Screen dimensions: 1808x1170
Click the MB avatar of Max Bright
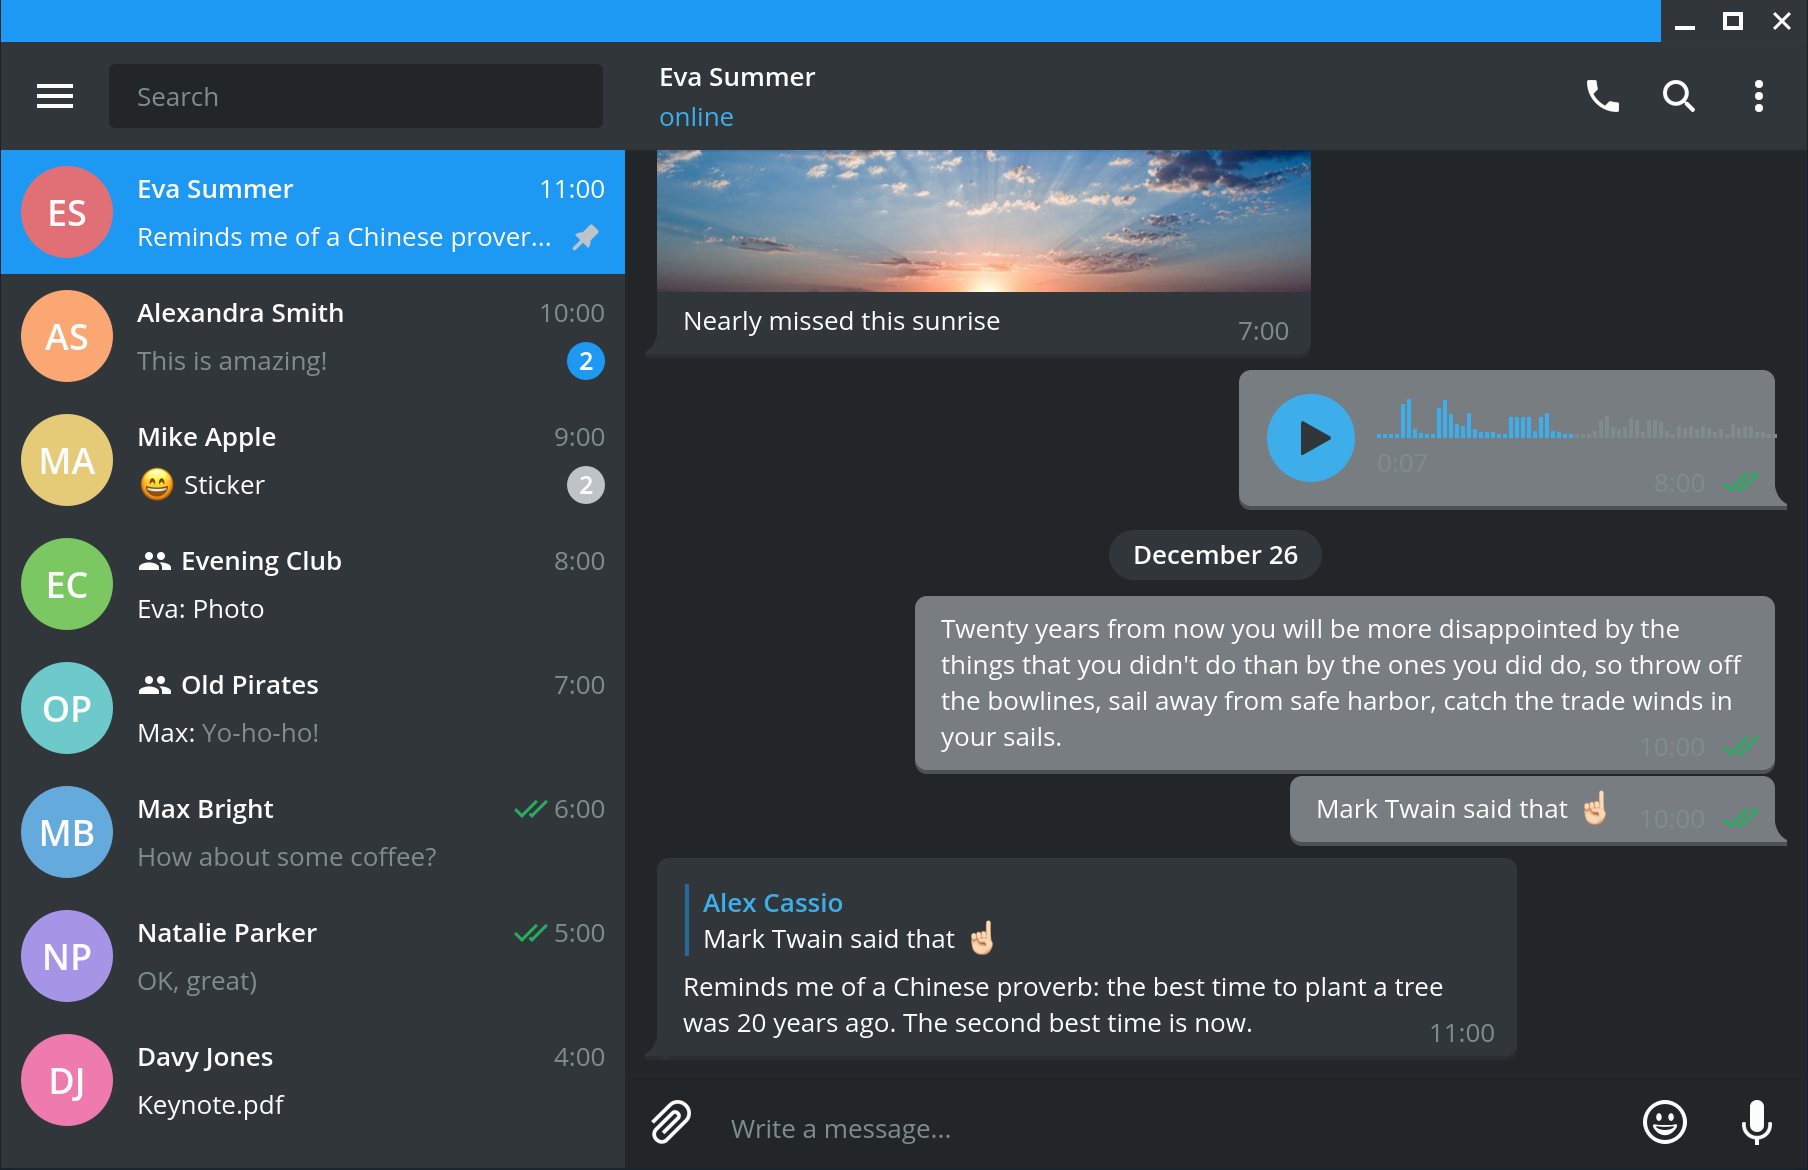(67, 832)
